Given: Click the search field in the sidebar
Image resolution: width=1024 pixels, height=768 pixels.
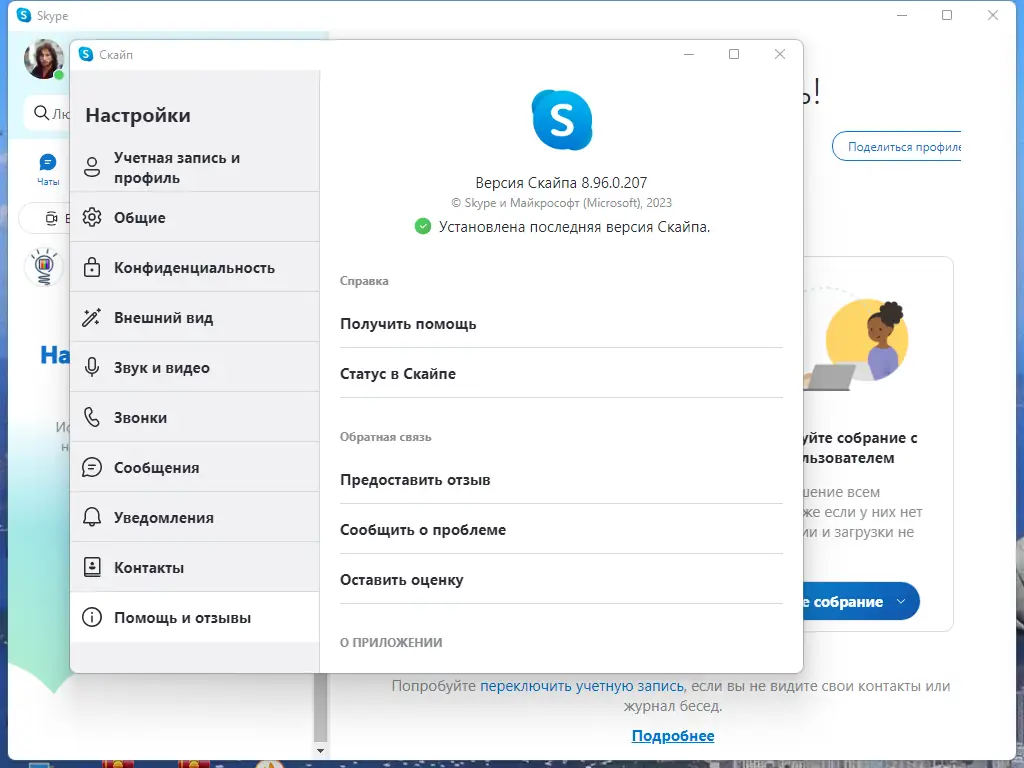Looking at the screenshot, I should [48, 113].
